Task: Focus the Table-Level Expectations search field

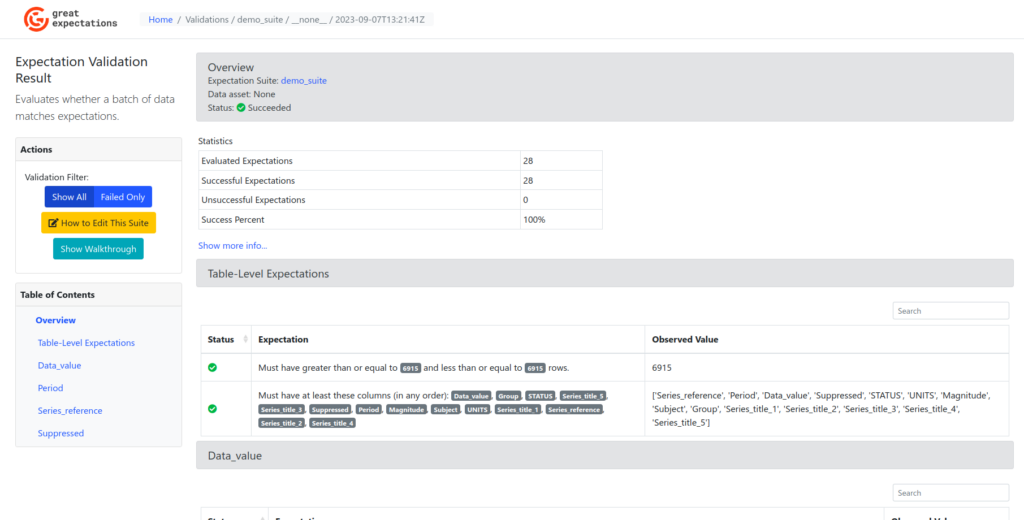Action: coord(950,311)
